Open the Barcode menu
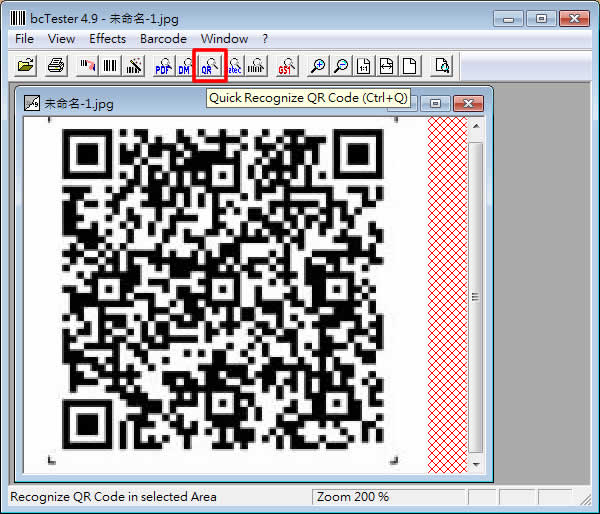This screenshot has width=600, height=514. pos(163,39)
